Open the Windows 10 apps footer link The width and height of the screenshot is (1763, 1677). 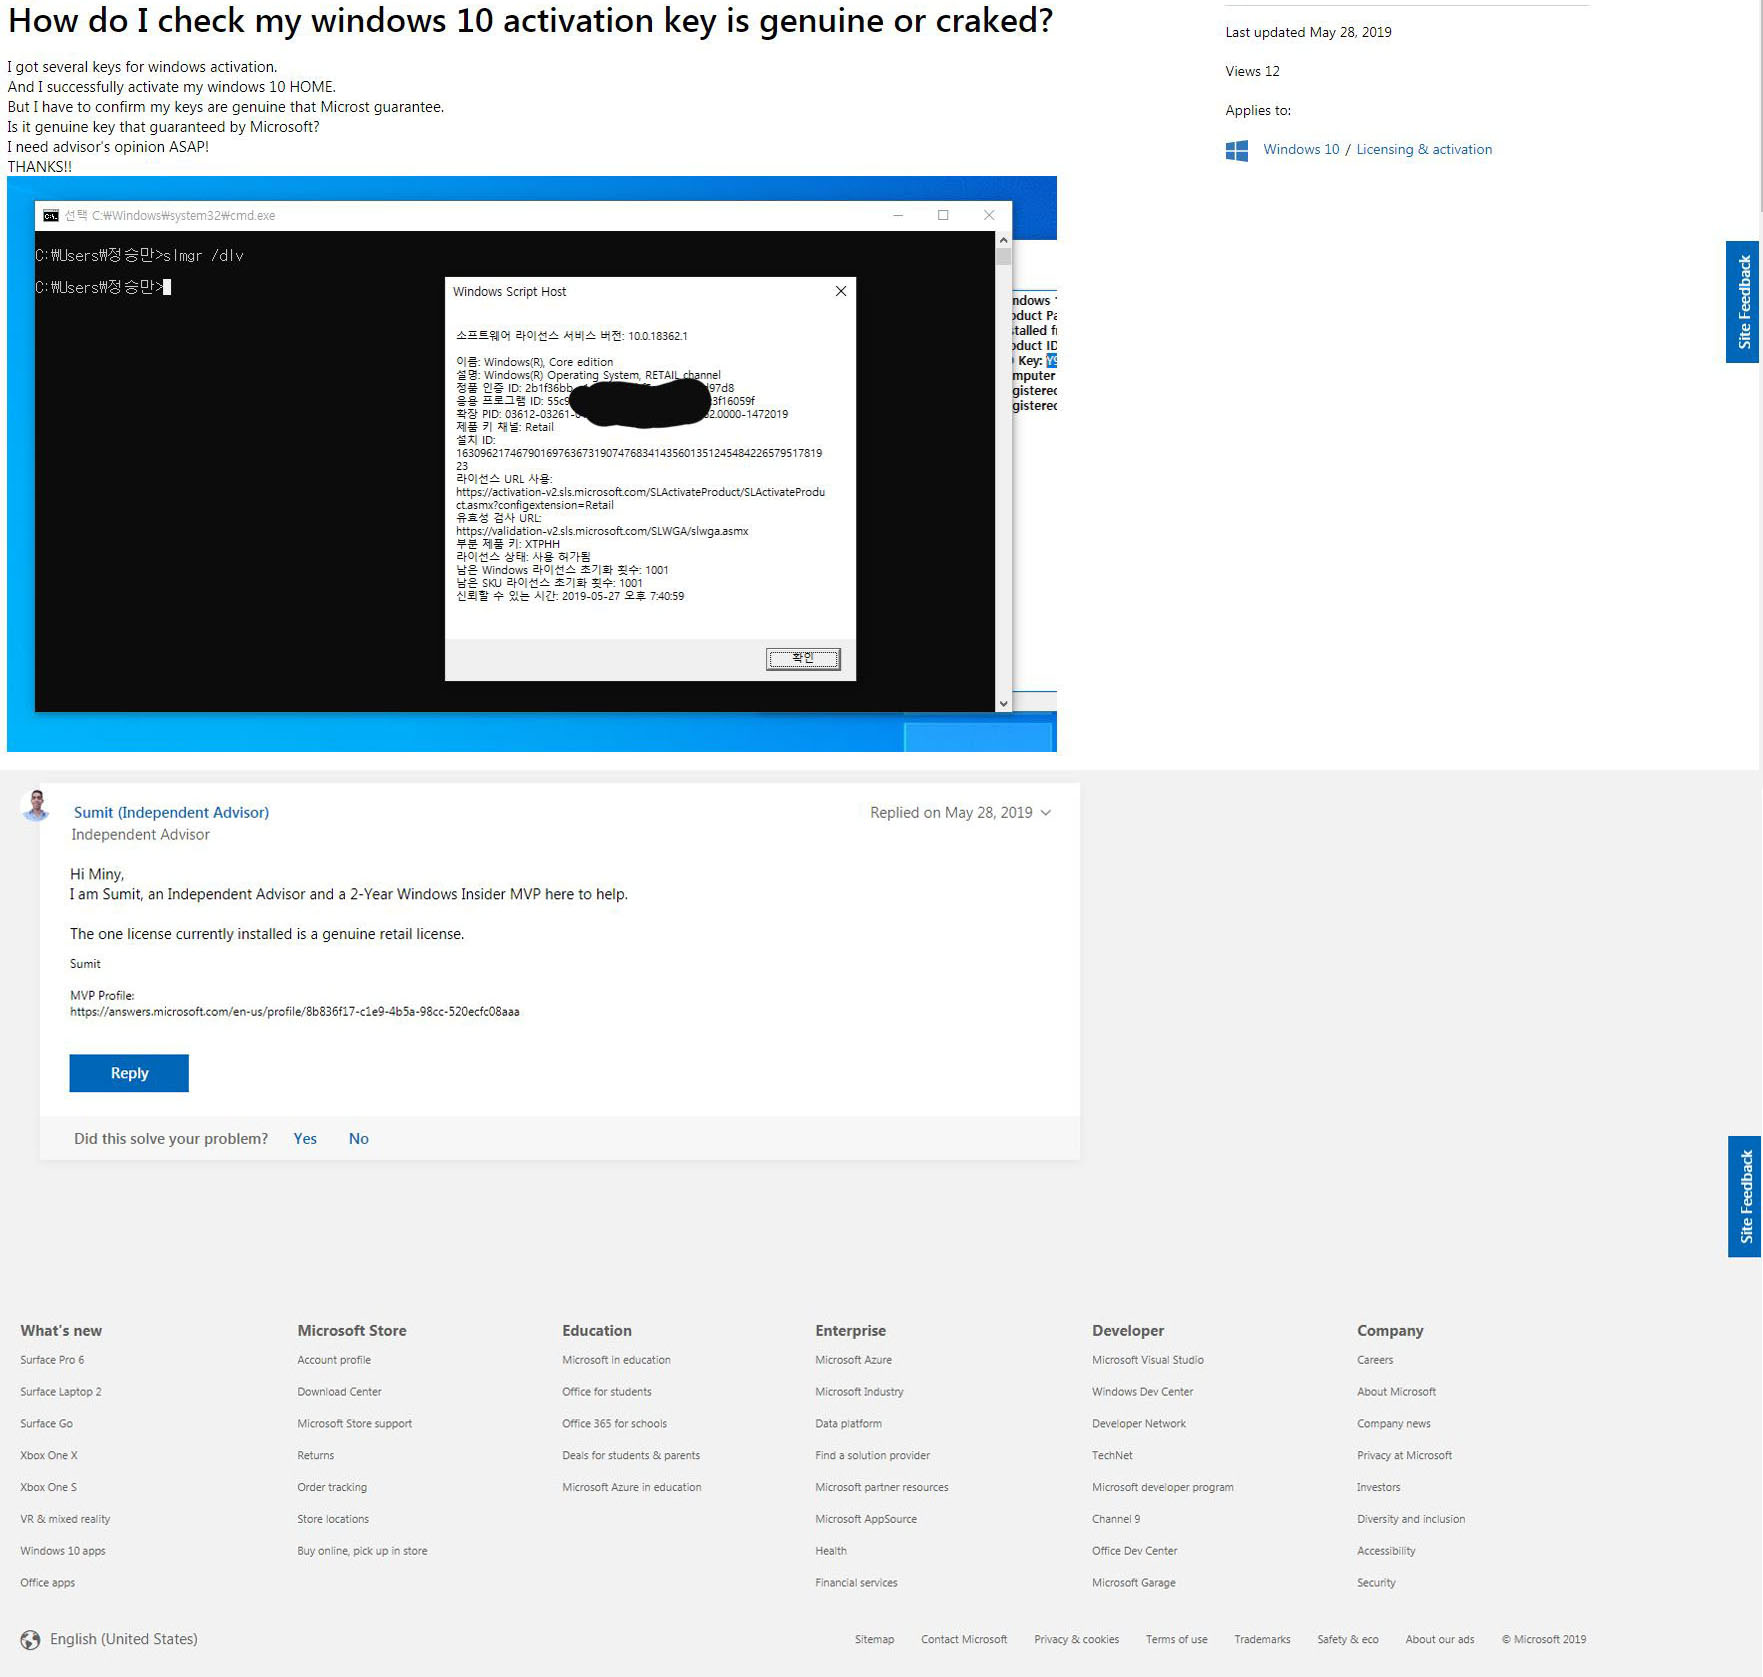[x=63, y=1552]
